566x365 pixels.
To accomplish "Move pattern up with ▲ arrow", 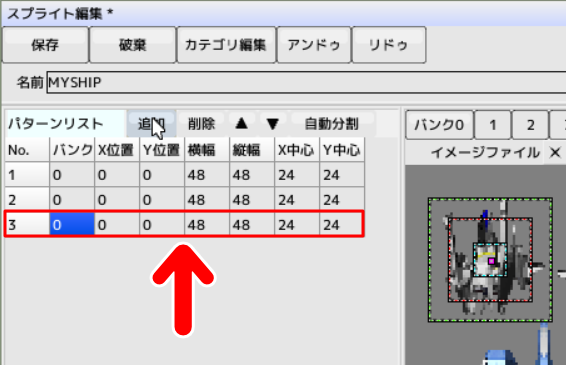I will tap(241, 124).
